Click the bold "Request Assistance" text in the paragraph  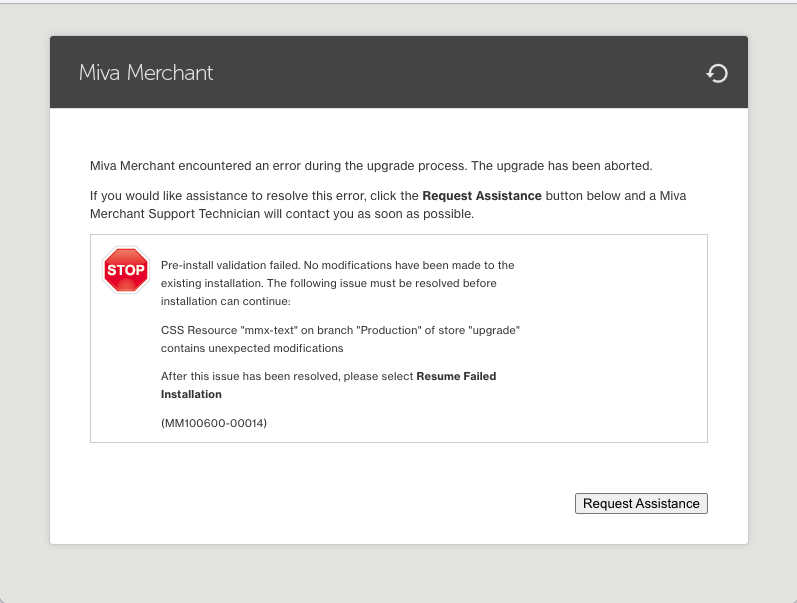point(482,196)
